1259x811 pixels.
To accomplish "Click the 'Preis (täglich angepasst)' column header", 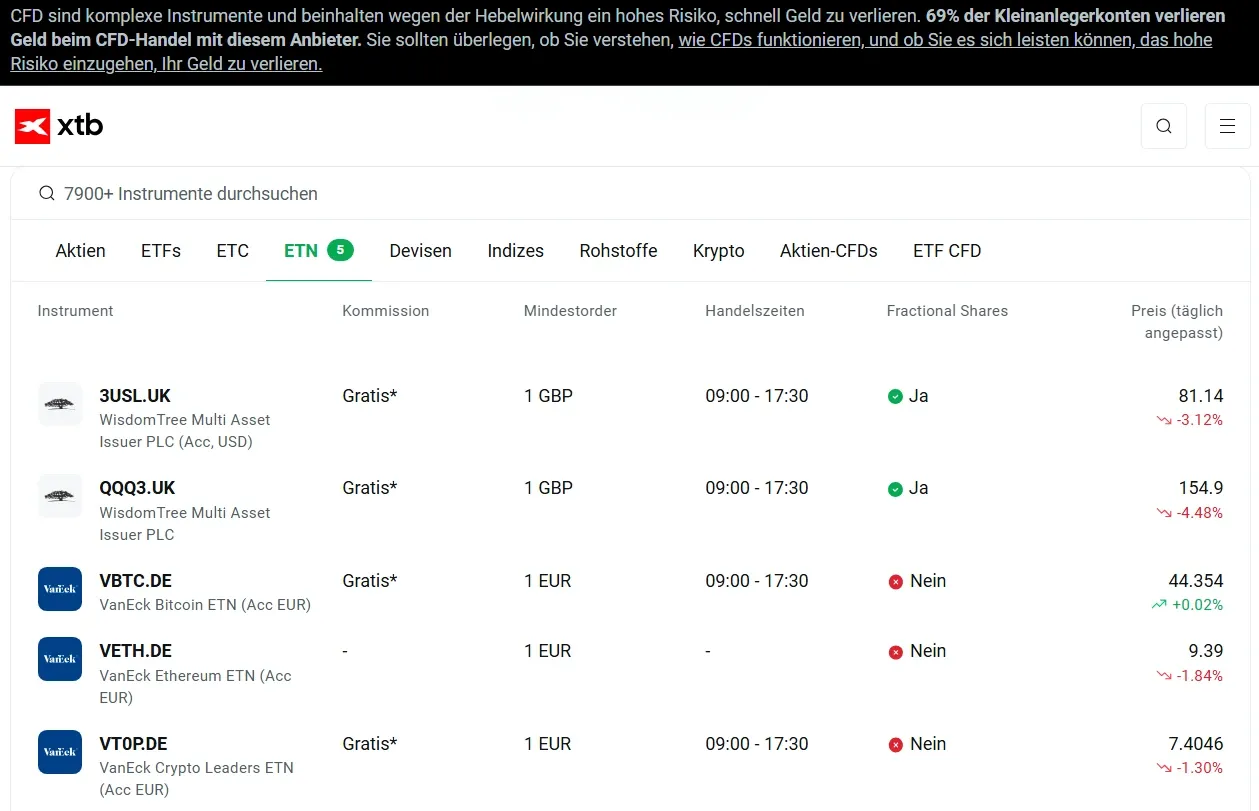I will pos(1177,322).
